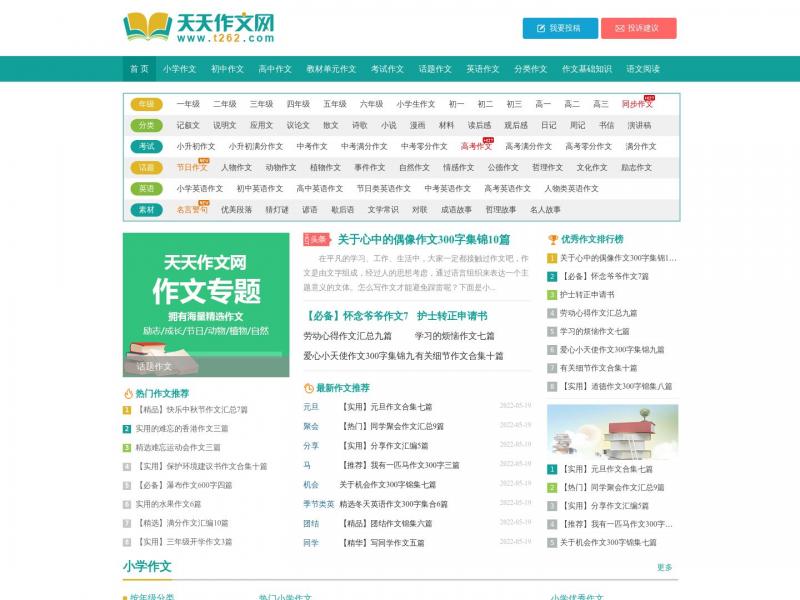800x600 pixels.
Task: Open the 英语作文 navigation item
Action: (x=483, y=69)
